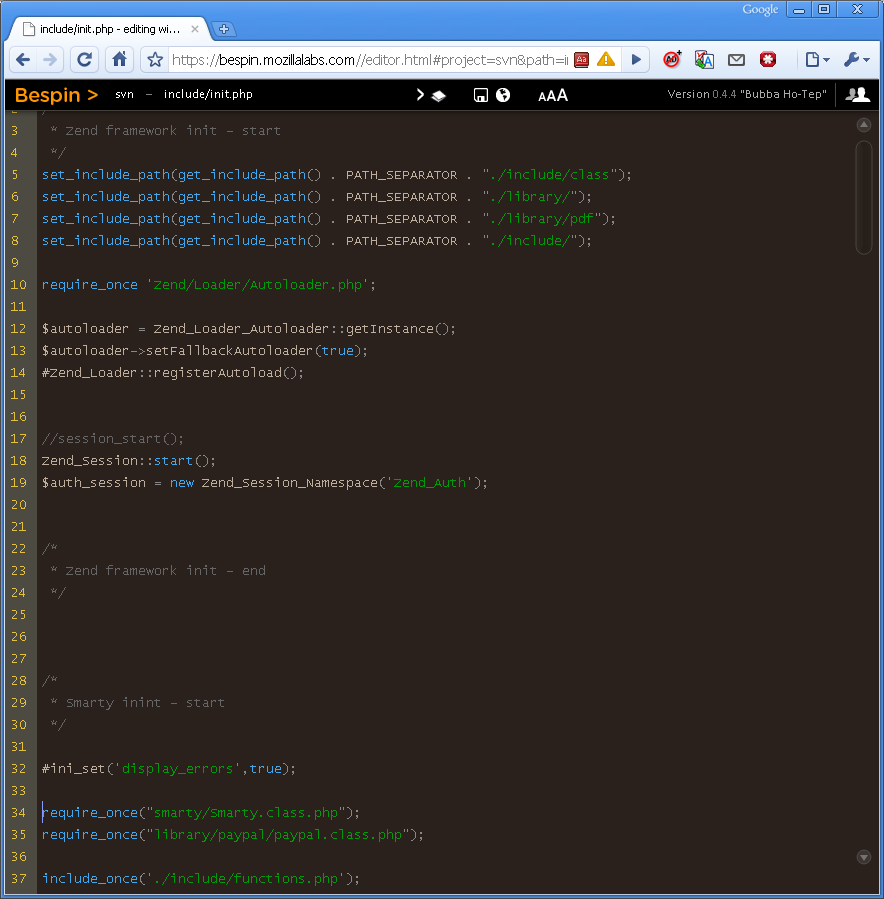Click the Zend_Session::start(); line

tap(128, 460)
